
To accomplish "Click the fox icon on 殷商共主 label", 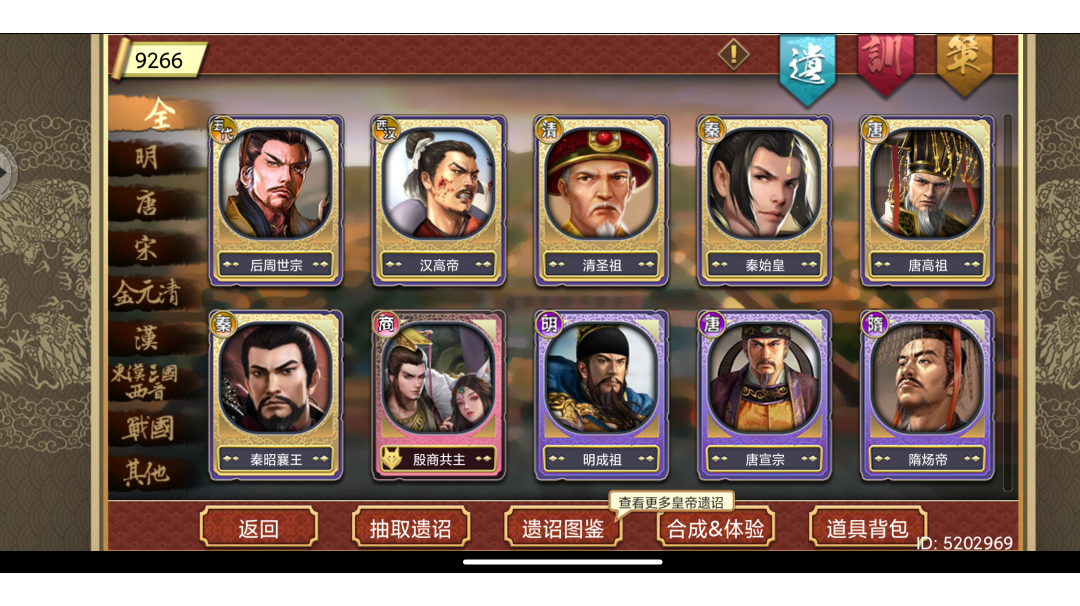I will point(392,459).
